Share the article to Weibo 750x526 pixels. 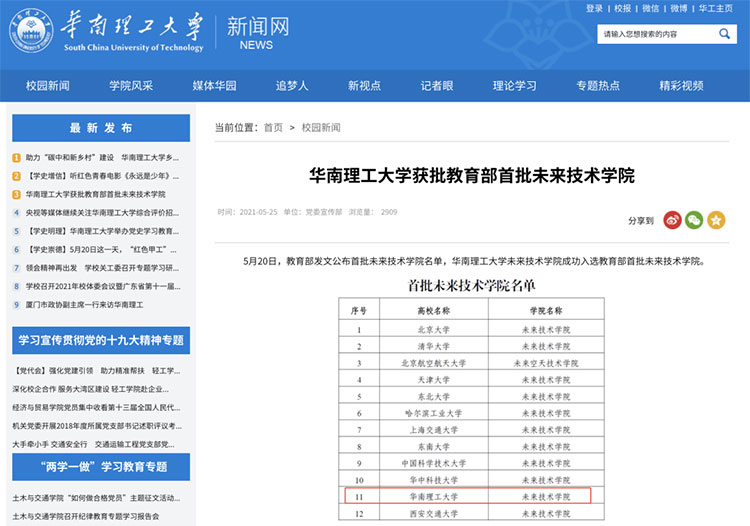coord(672,220)
